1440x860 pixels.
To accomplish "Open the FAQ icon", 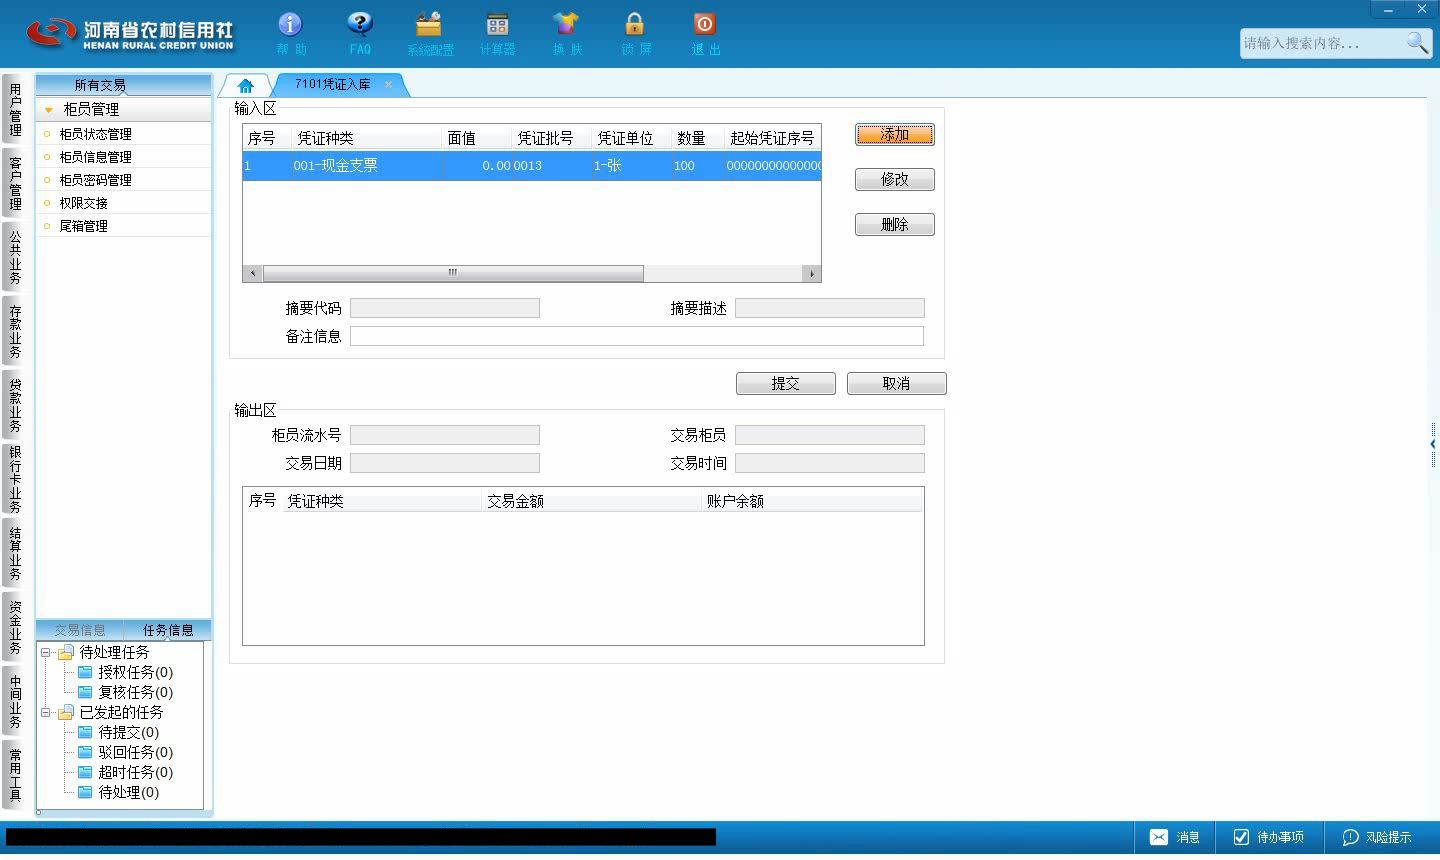I will click(360, 33).
